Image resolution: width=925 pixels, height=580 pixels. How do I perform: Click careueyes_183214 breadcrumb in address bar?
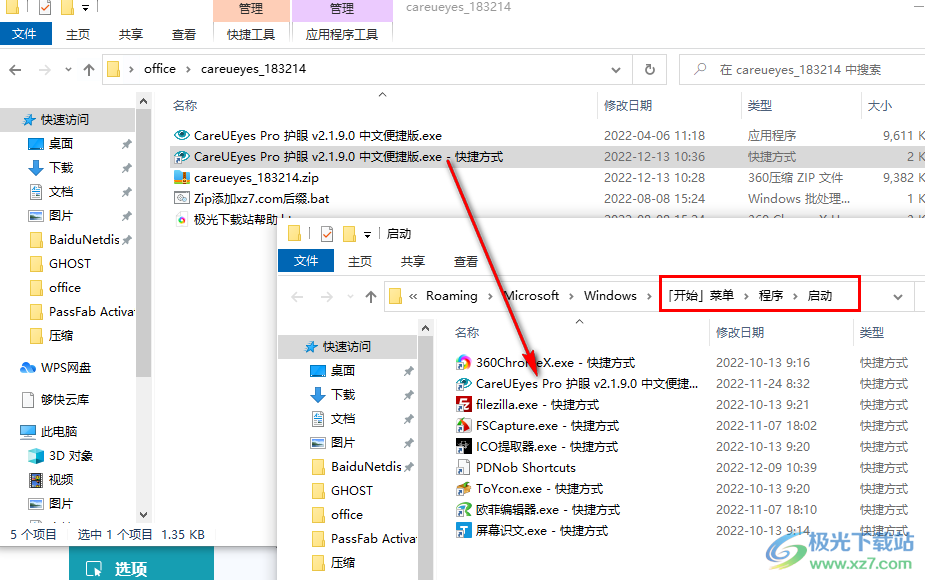[254, 69]
